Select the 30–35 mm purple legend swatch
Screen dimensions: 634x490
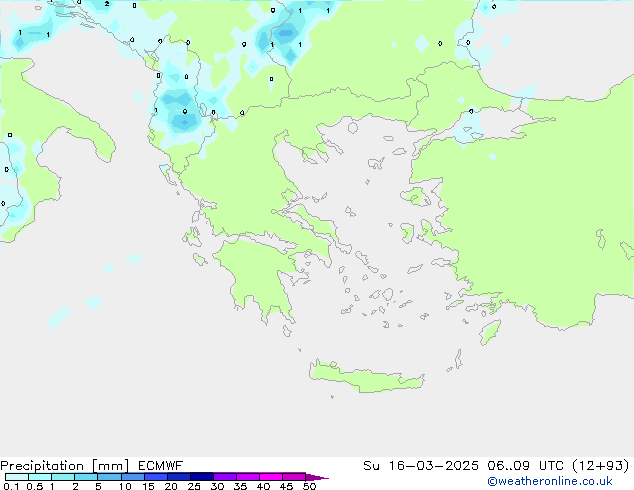(225, 477)
